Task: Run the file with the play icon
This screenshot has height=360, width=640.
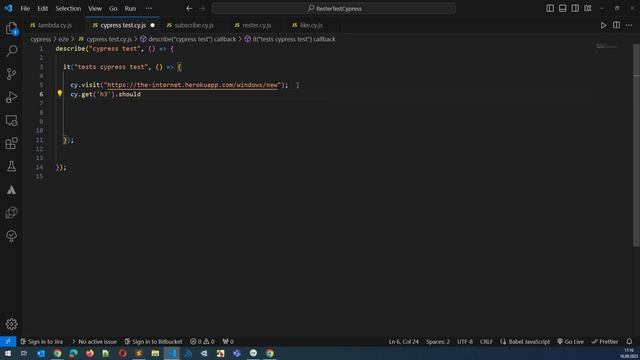Action: pyautogui.click(x=603, y=25)
